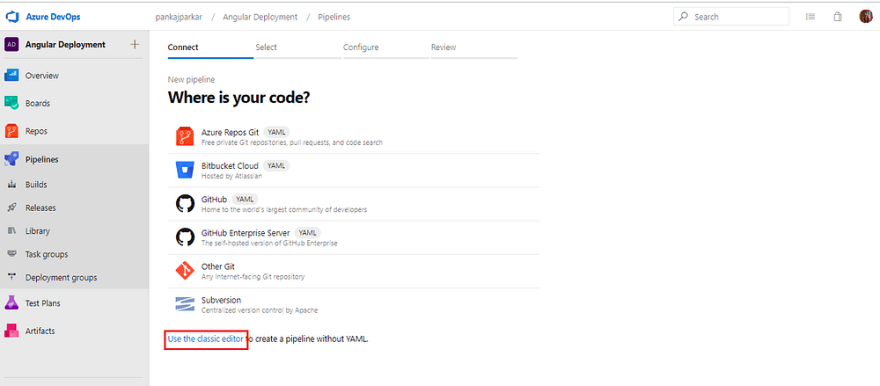Open Boards in the sidebar menu
Viewport: 880px width, 386px height.
tap(75, 103)
